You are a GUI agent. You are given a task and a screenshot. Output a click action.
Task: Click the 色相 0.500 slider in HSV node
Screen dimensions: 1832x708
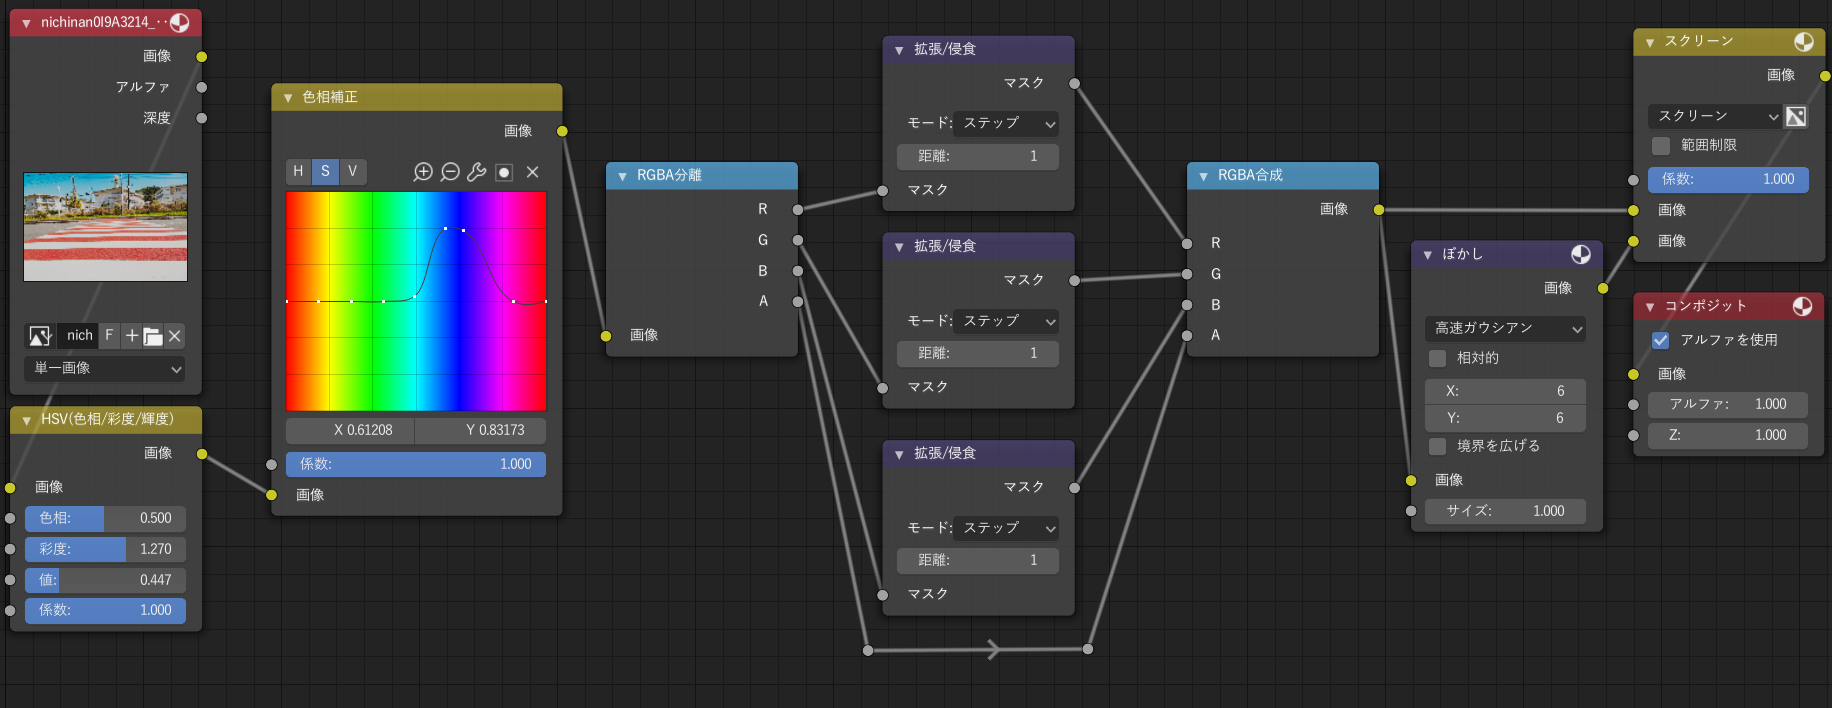point(106,518)
